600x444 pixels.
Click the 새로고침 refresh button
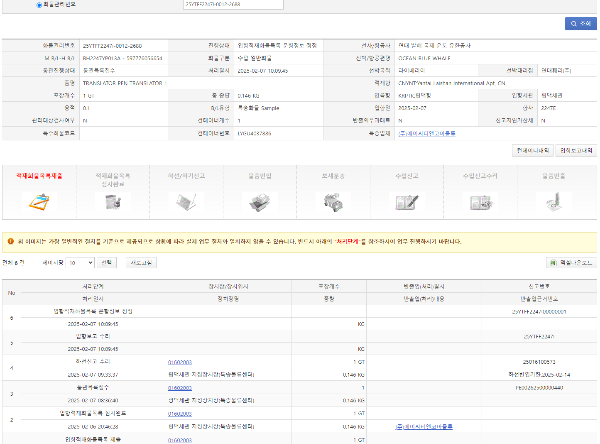pyautogui.click(x=141, y=263)
